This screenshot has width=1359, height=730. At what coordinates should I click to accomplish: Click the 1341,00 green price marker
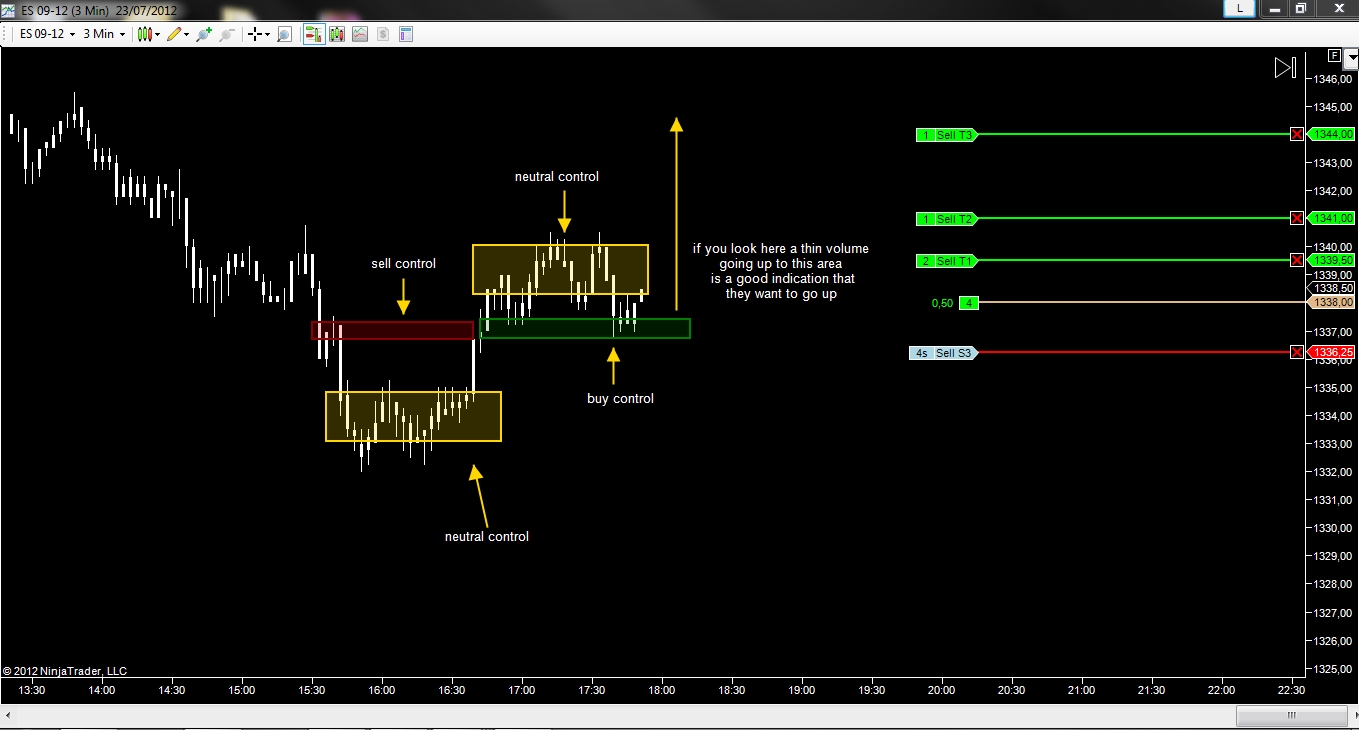tap(1332, 218)
